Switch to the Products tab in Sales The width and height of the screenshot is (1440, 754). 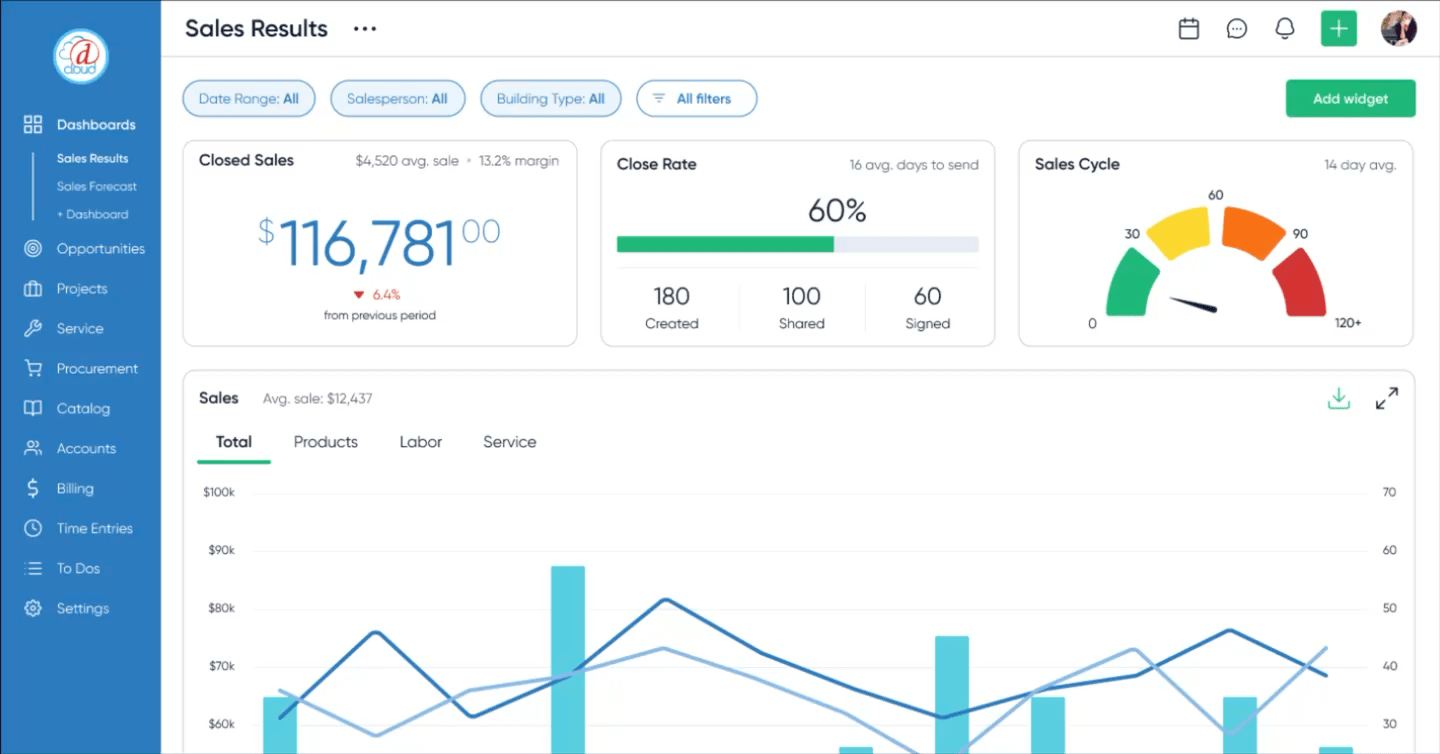(x=325, y=441)
